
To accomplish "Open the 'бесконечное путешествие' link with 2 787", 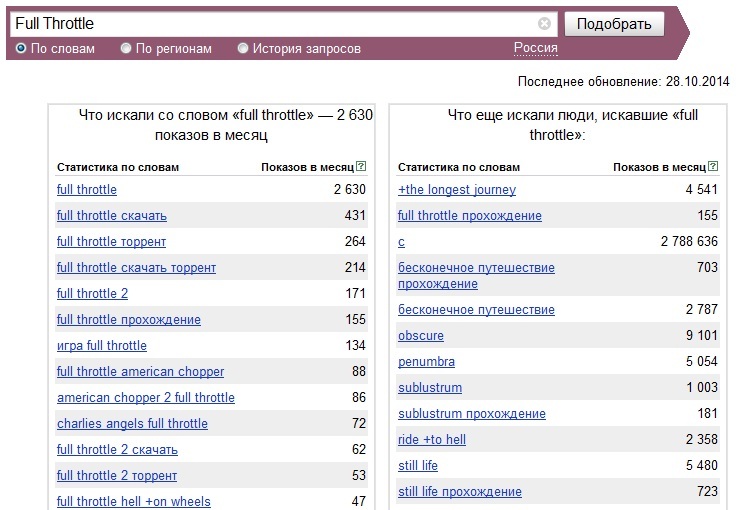I will 476,310.
